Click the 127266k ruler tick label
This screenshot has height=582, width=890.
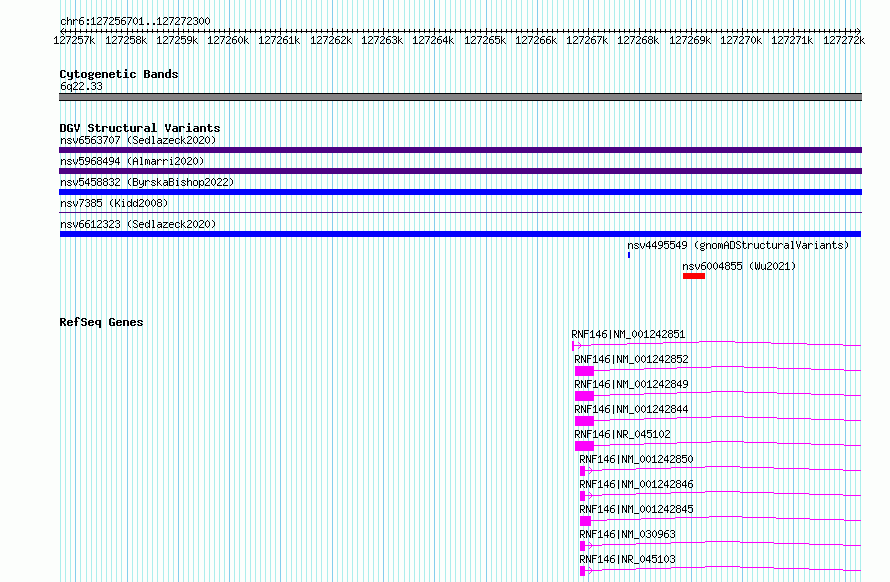536,40
